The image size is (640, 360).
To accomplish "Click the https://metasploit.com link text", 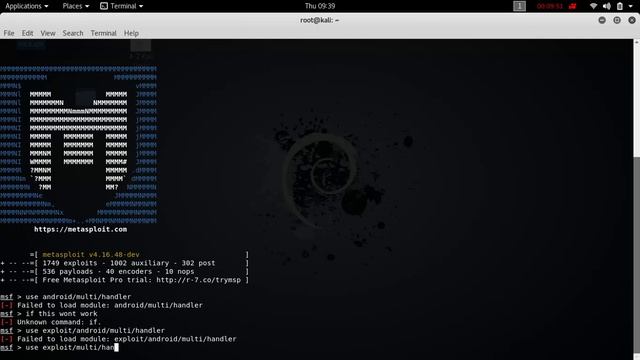I will [x=80, y=229].
